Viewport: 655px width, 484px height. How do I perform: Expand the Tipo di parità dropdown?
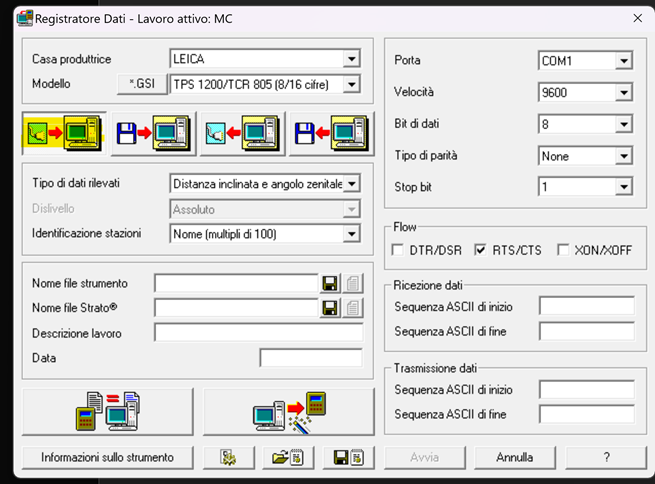(x=624, y=156)
